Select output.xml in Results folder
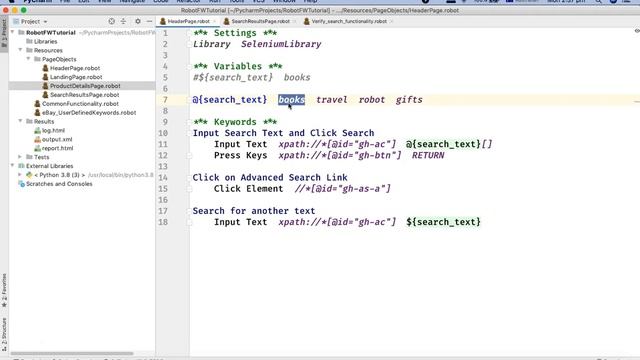640x360 pixels. coord(57,140)
